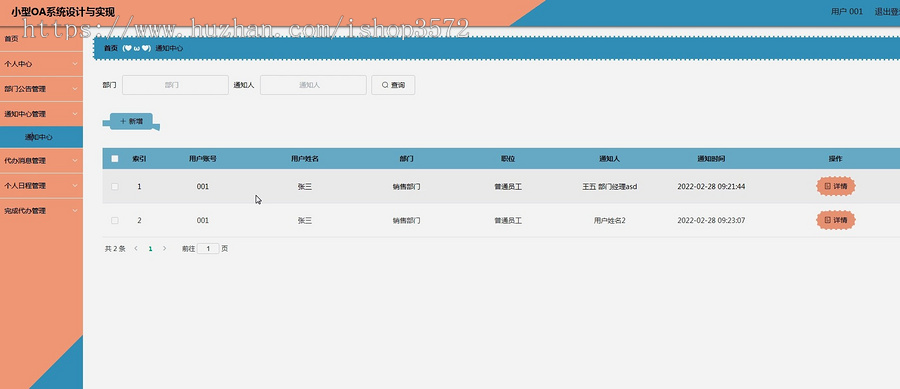Click the 用户姓名 column header
This screenshot has width=900, height=389.
(x=305, y=158)
